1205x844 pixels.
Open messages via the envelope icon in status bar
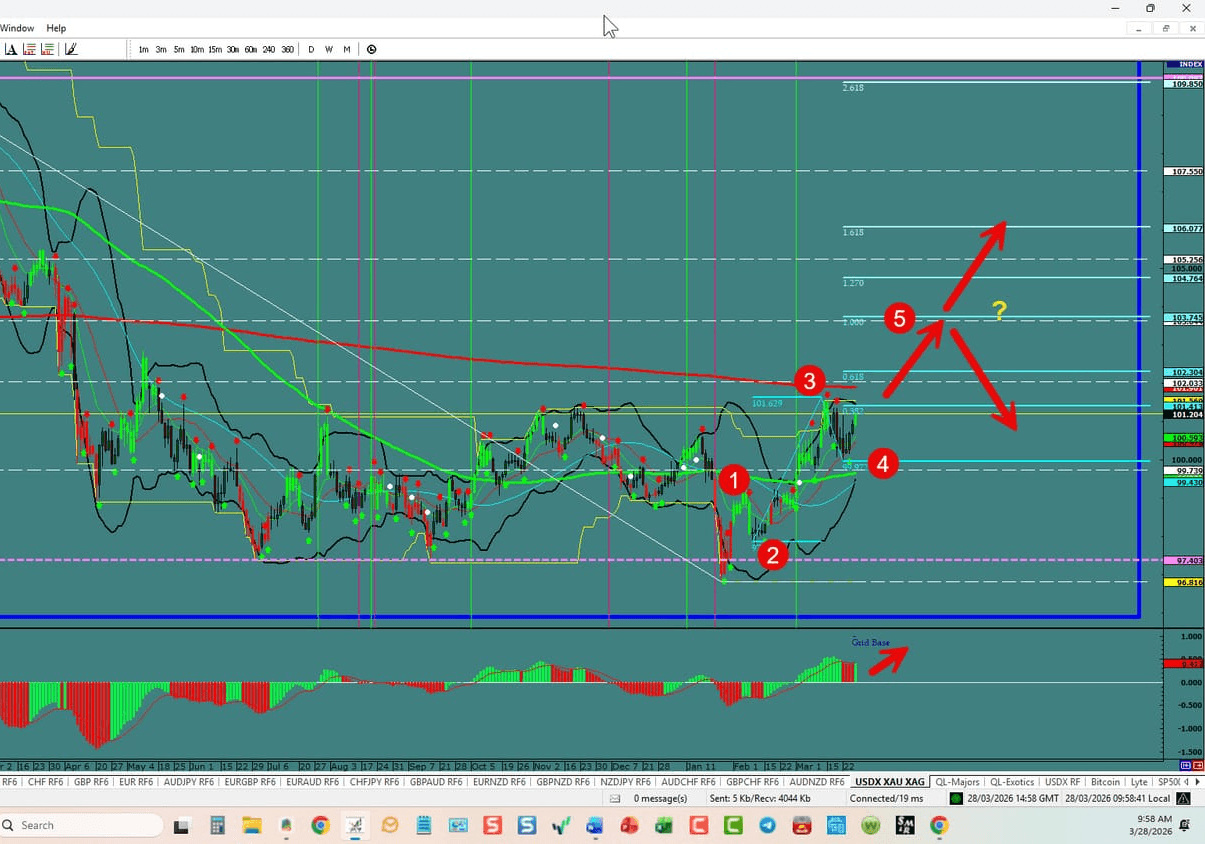click(x=617, y=798)
